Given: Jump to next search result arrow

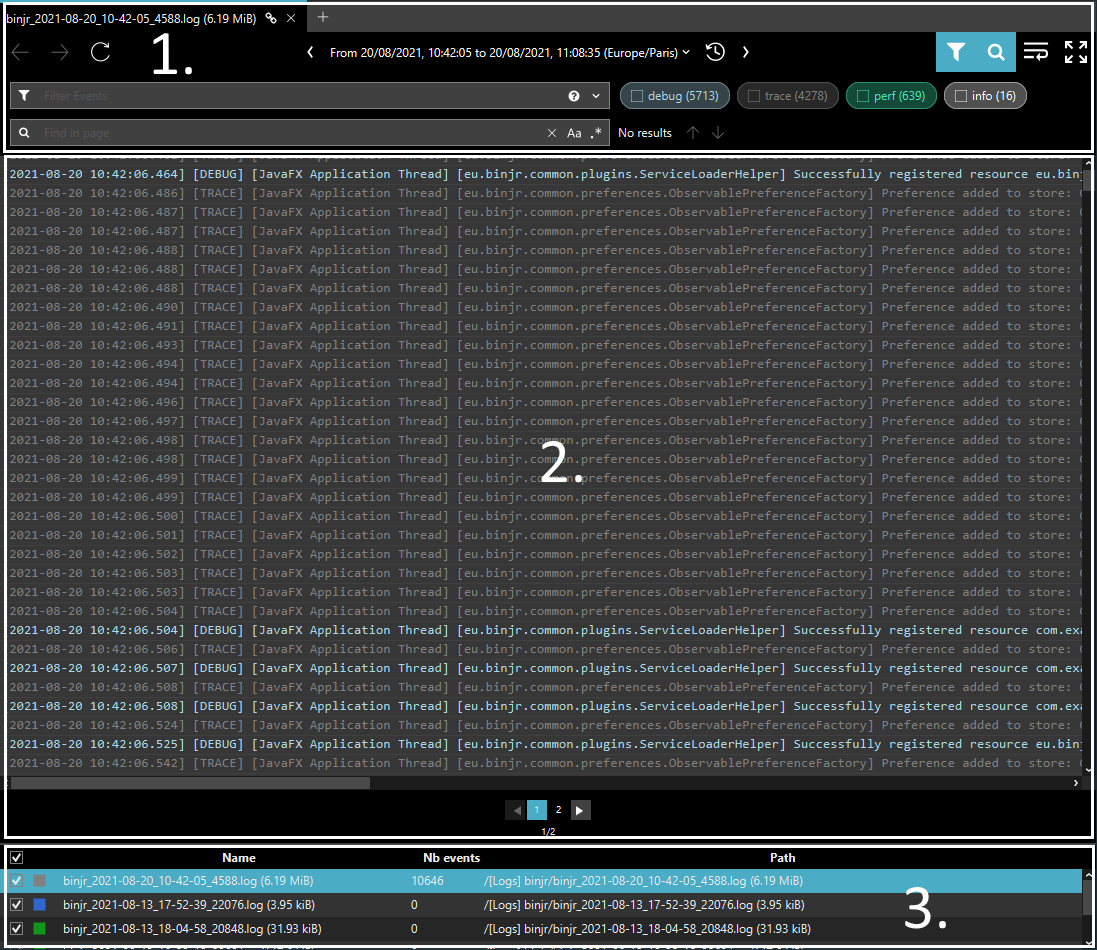Looking at the screenshot, I should 718,133.
